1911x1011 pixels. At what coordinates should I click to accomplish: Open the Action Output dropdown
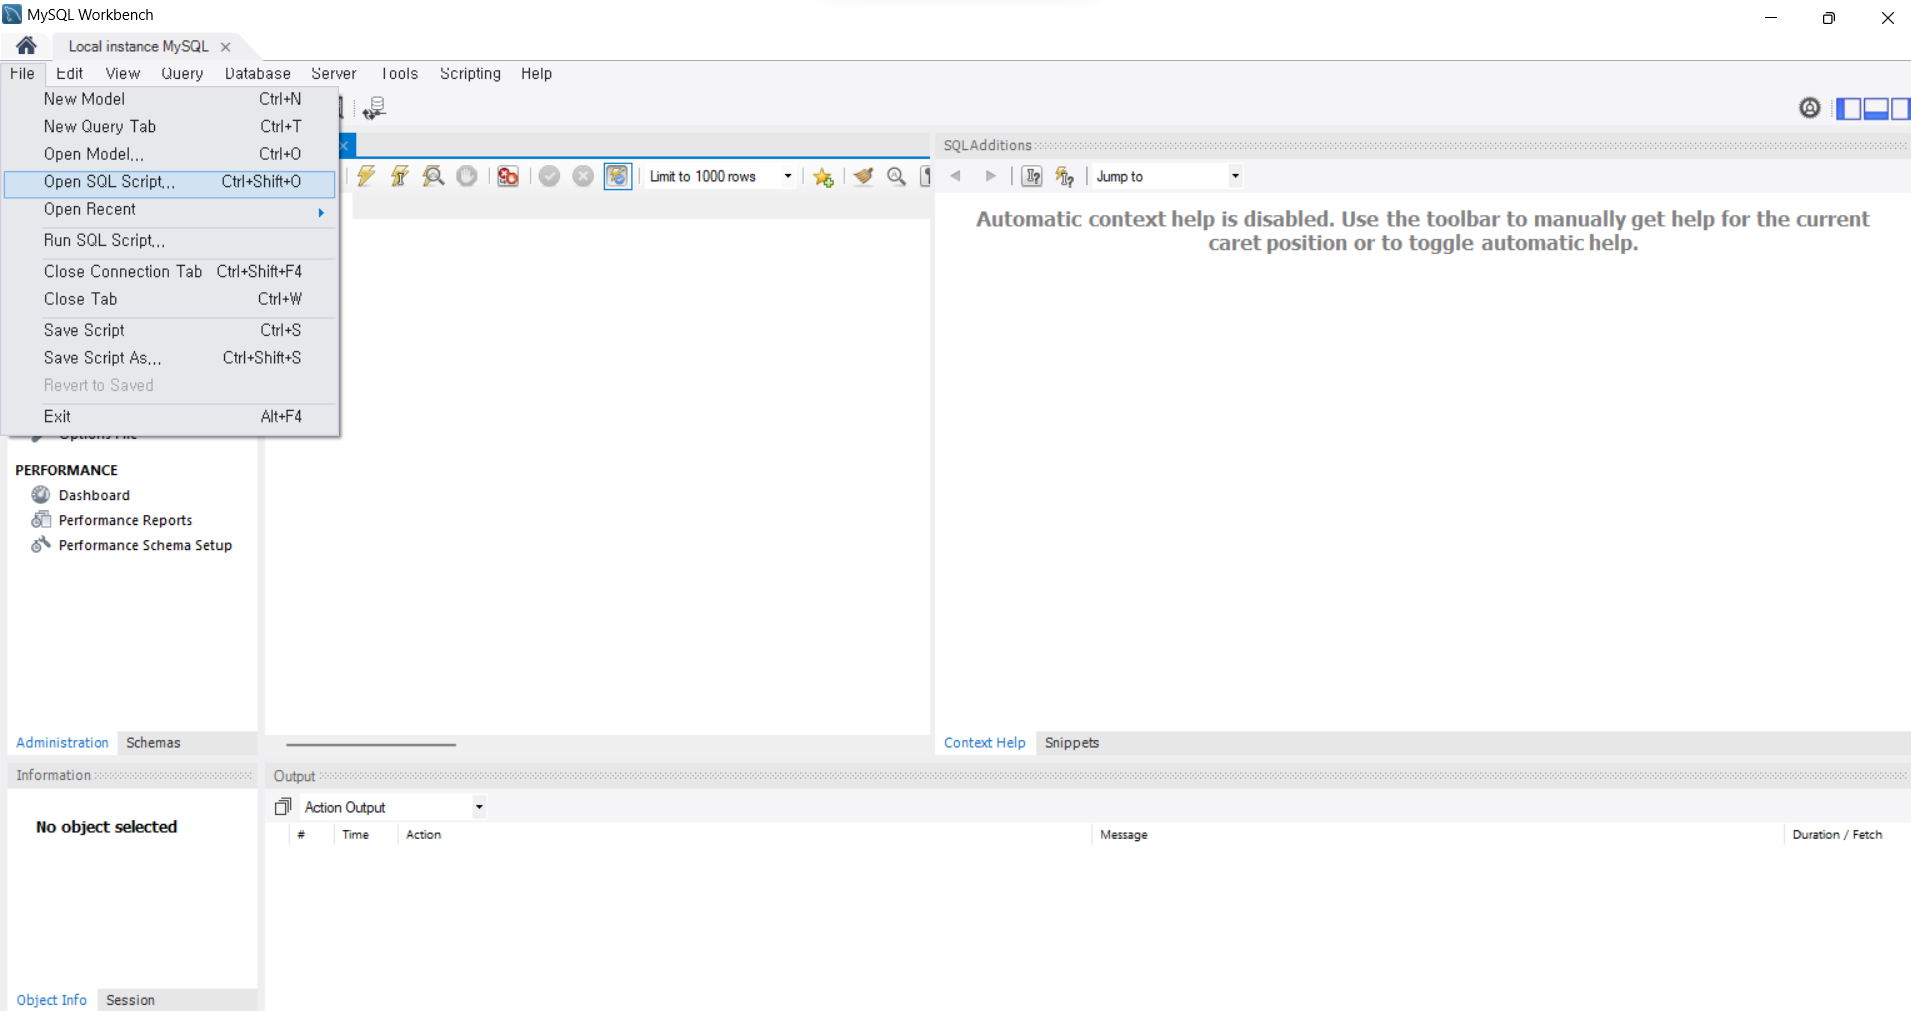479,807
